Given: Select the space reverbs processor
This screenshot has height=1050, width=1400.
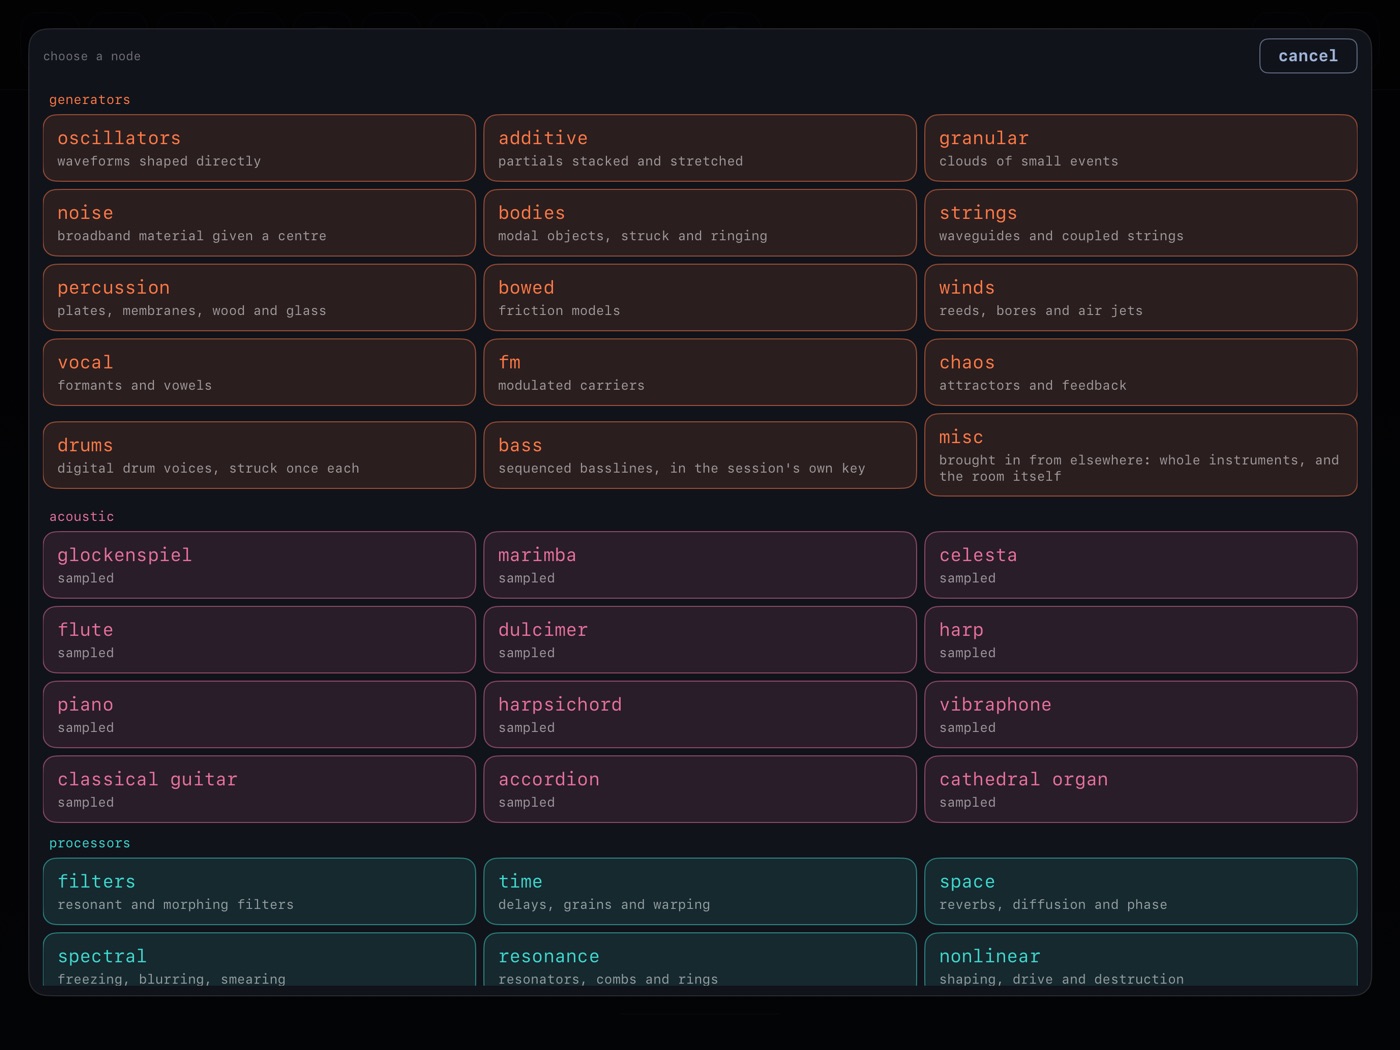Looking at the screenshot, I should point(1141,891).
